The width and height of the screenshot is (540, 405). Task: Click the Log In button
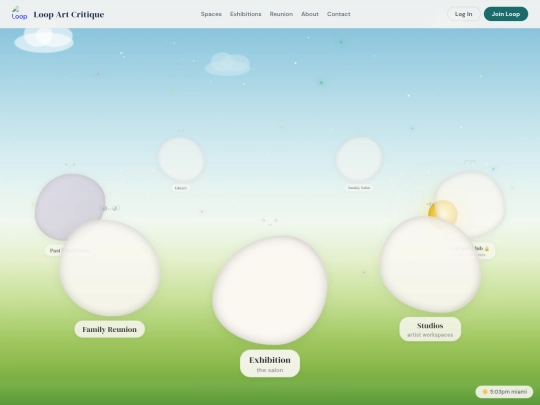click(x=463, y=14)
